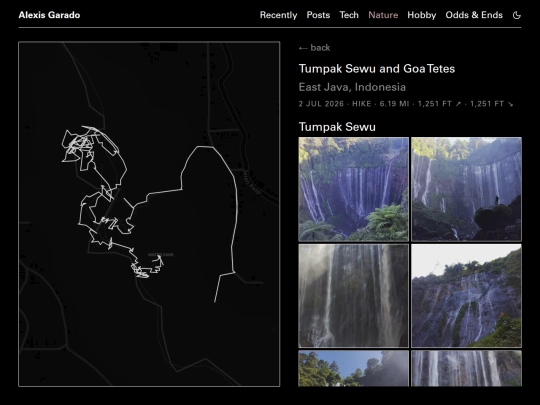Viewport: 540px width, 405px height.
Task: Open the Nature nav item
Action: (383, 15)
